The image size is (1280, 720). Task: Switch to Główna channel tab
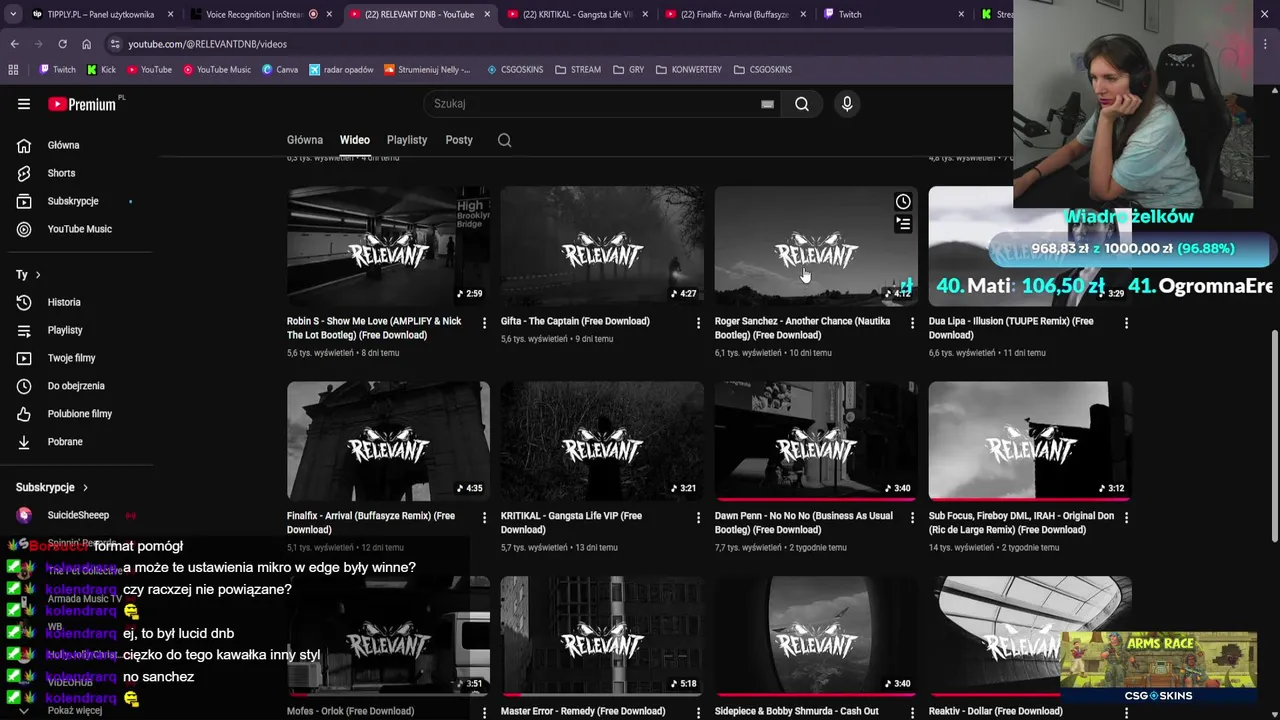(305, 140)
